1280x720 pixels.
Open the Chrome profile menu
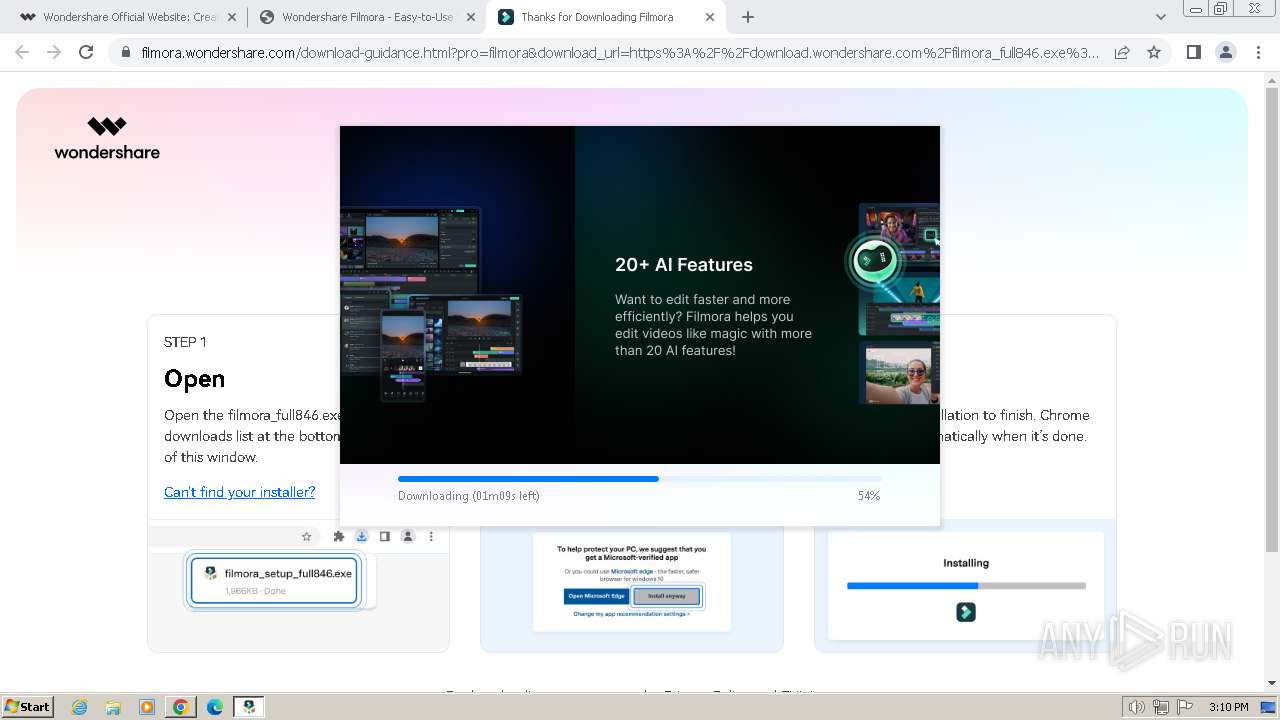[x=1225, y=53]
